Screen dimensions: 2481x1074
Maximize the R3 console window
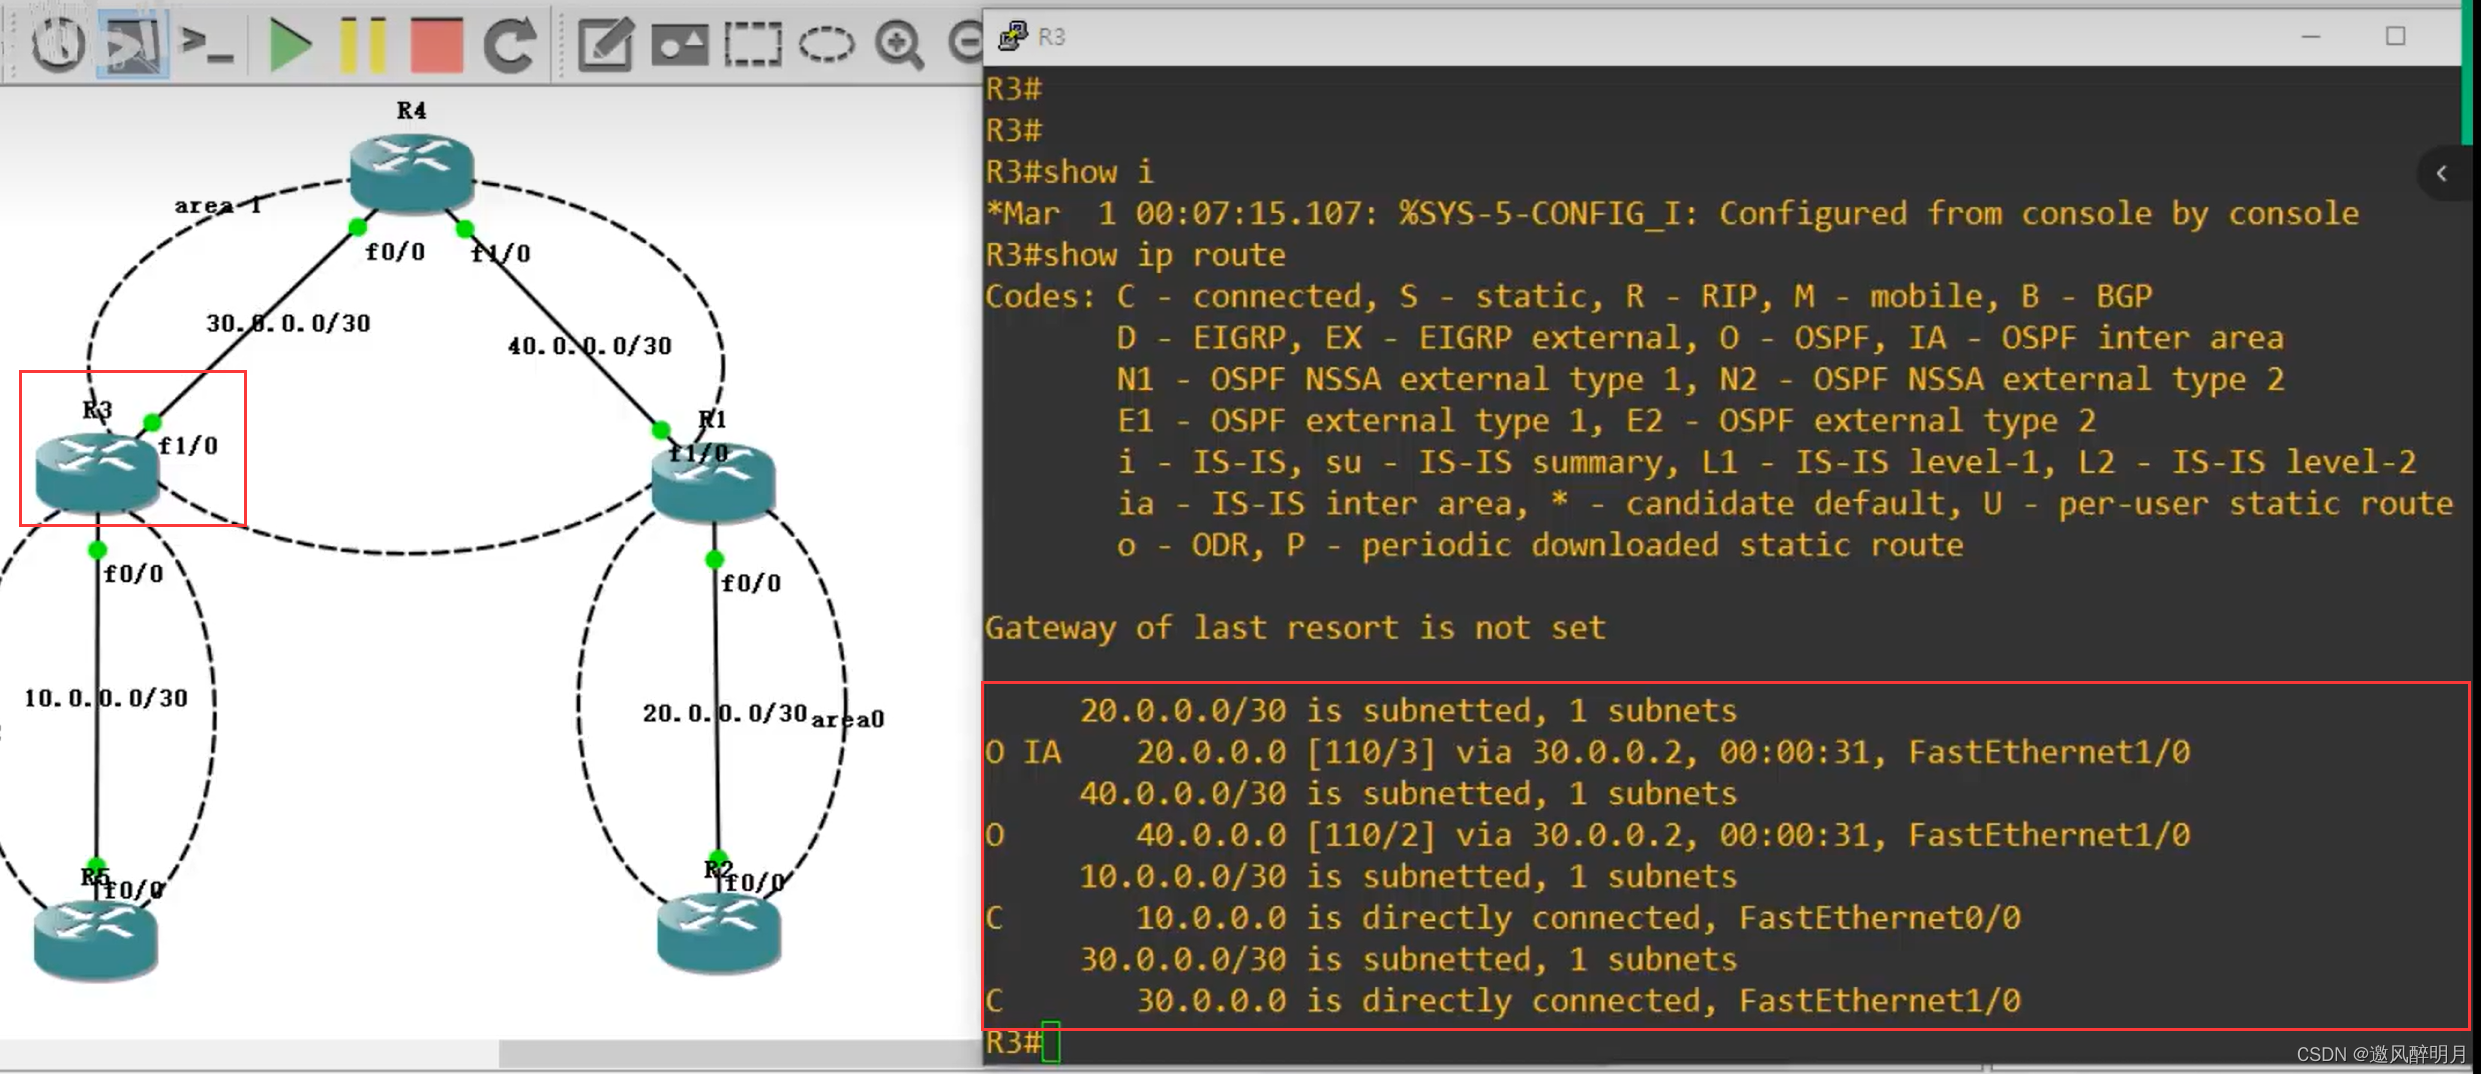click(2395, 36)
